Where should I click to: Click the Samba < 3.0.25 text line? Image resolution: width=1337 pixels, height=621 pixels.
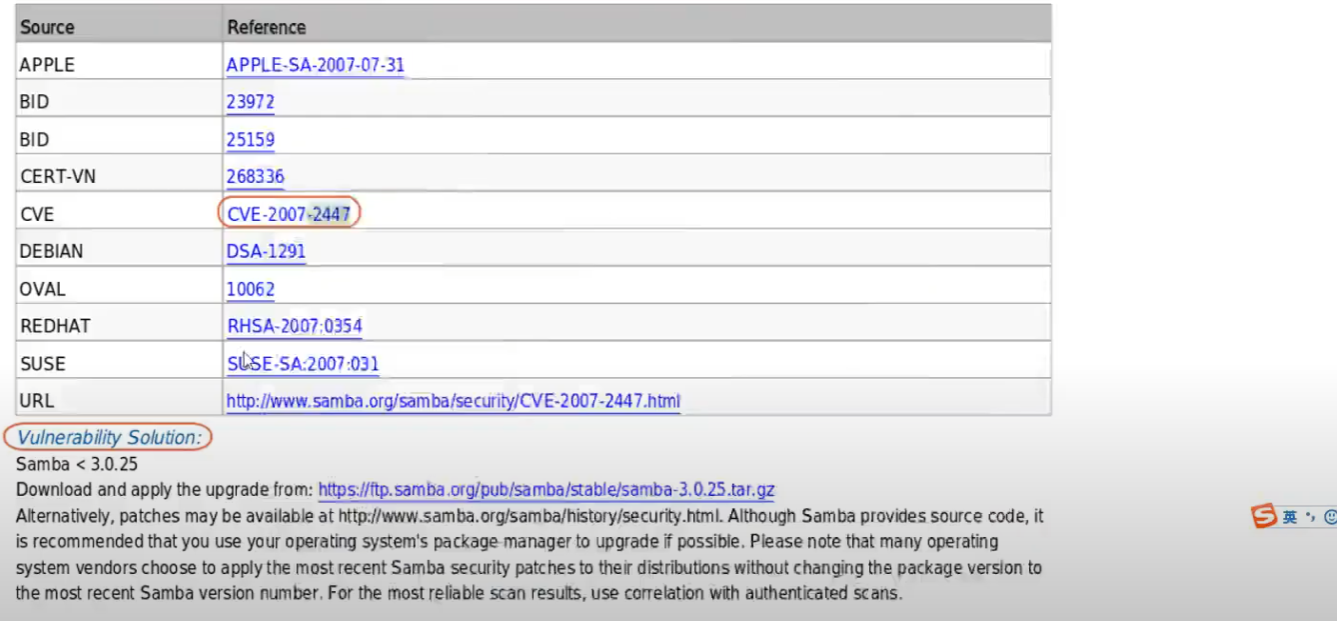point(77,464)
